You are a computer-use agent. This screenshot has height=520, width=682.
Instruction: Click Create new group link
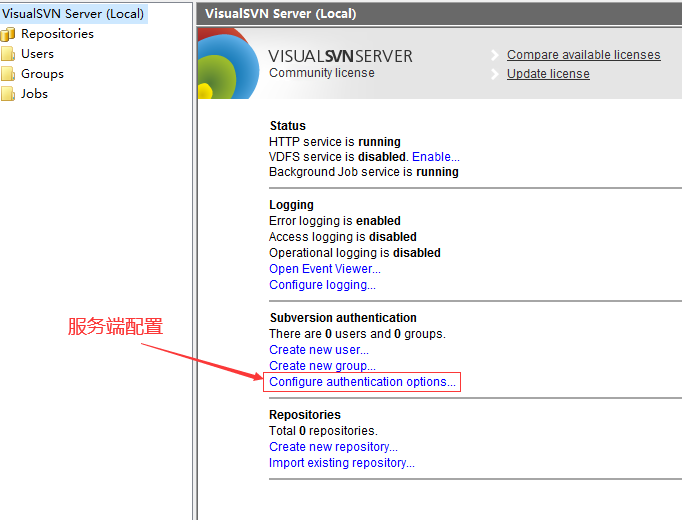[322, 366]
